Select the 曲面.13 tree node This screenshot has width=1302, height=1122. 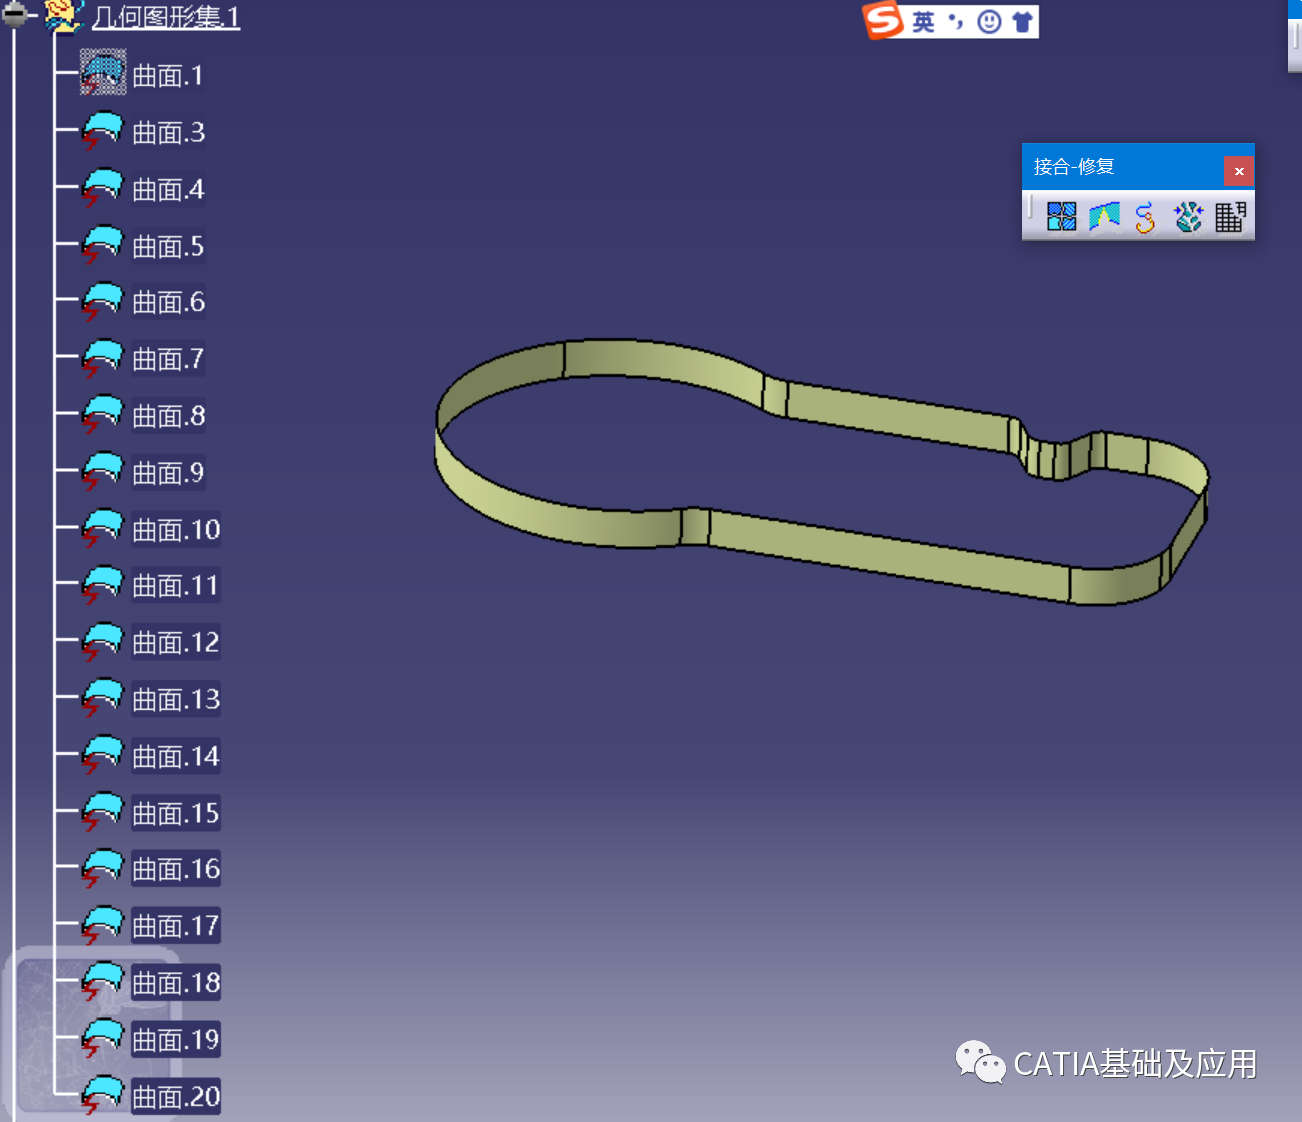coord(176,699)
